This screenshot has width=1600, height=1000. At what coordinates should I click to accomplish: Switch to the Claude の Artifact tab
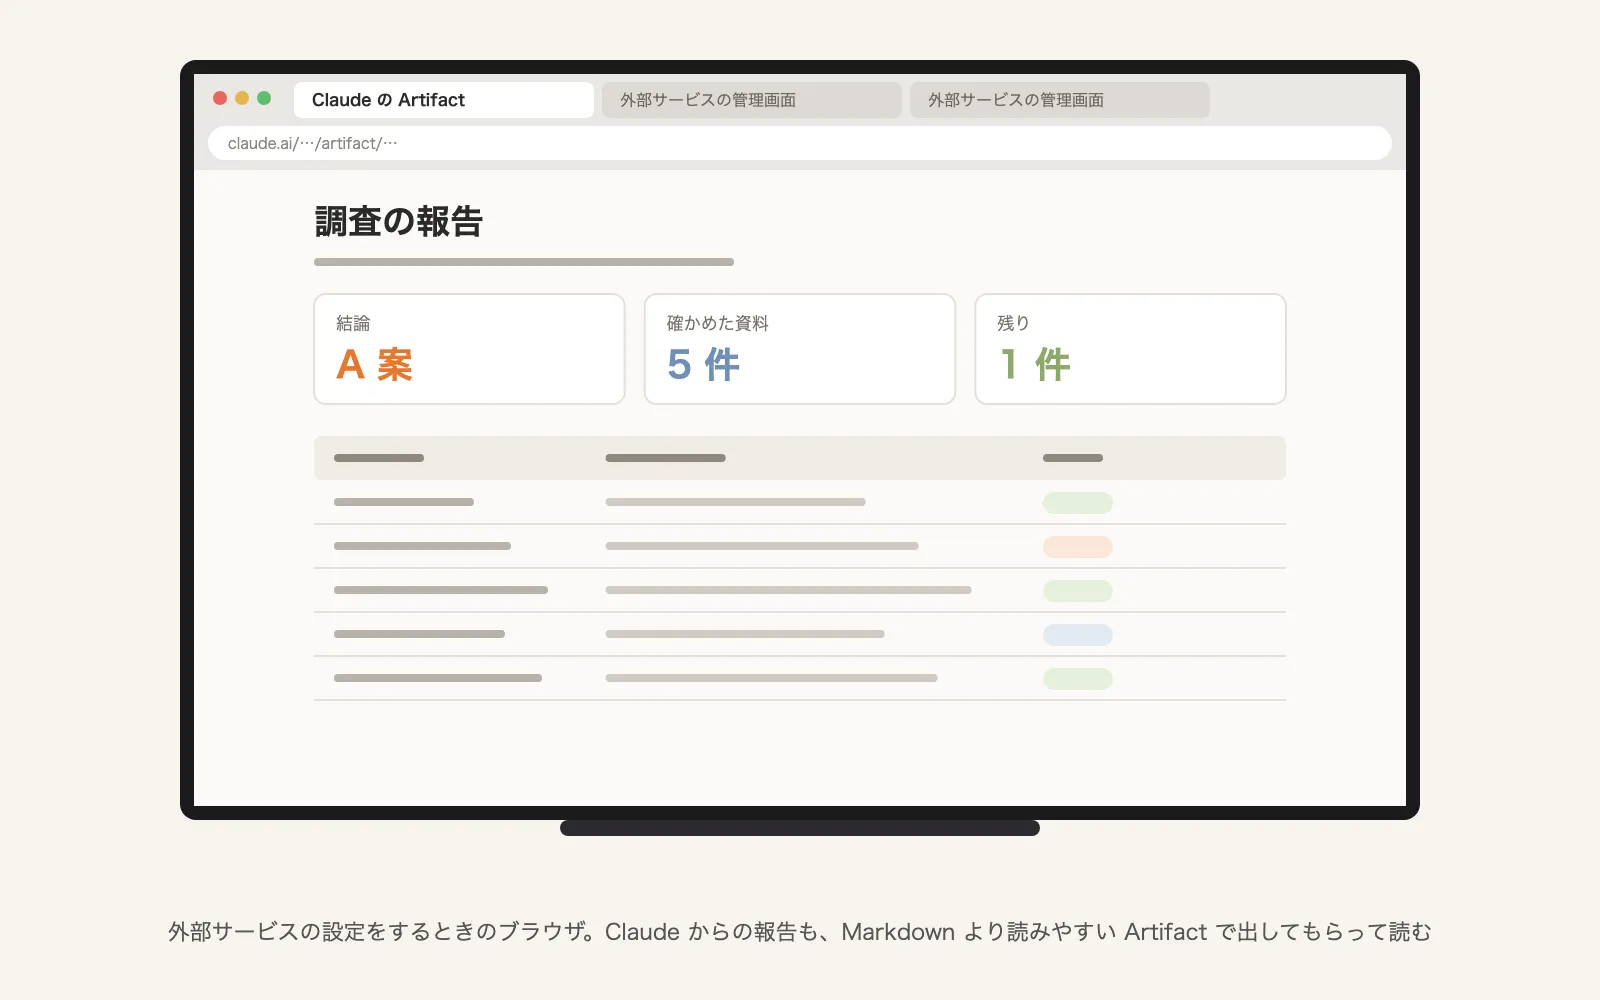point(443,100)
